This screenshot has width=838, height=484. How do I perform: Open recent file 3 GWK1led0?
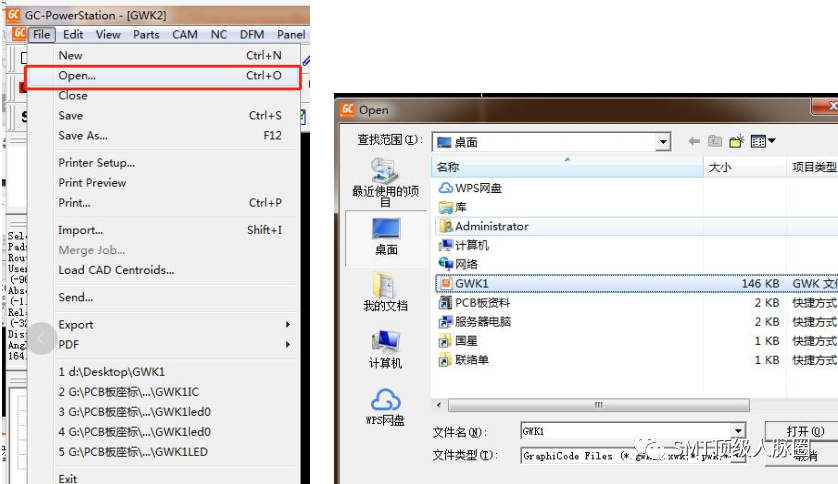[163, 412]
